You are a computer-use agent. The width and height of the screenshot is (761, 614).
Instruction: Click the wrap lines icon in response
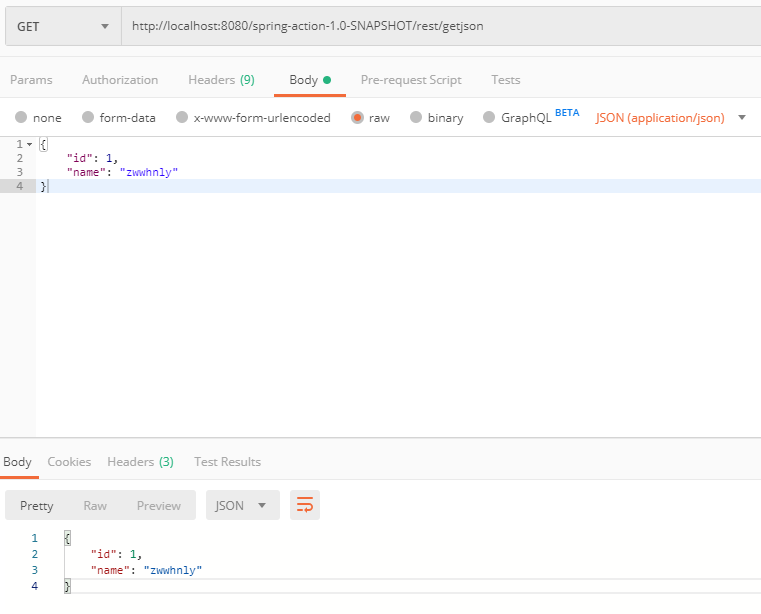click(305, 505)
